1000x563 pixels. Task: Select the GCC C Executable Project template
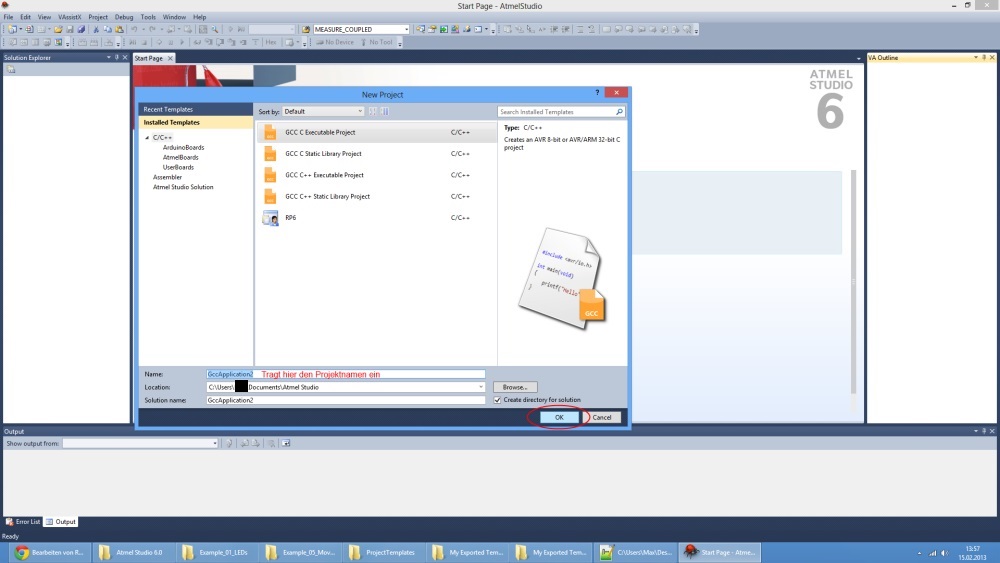pyautogui.click(x=320, y=132)
